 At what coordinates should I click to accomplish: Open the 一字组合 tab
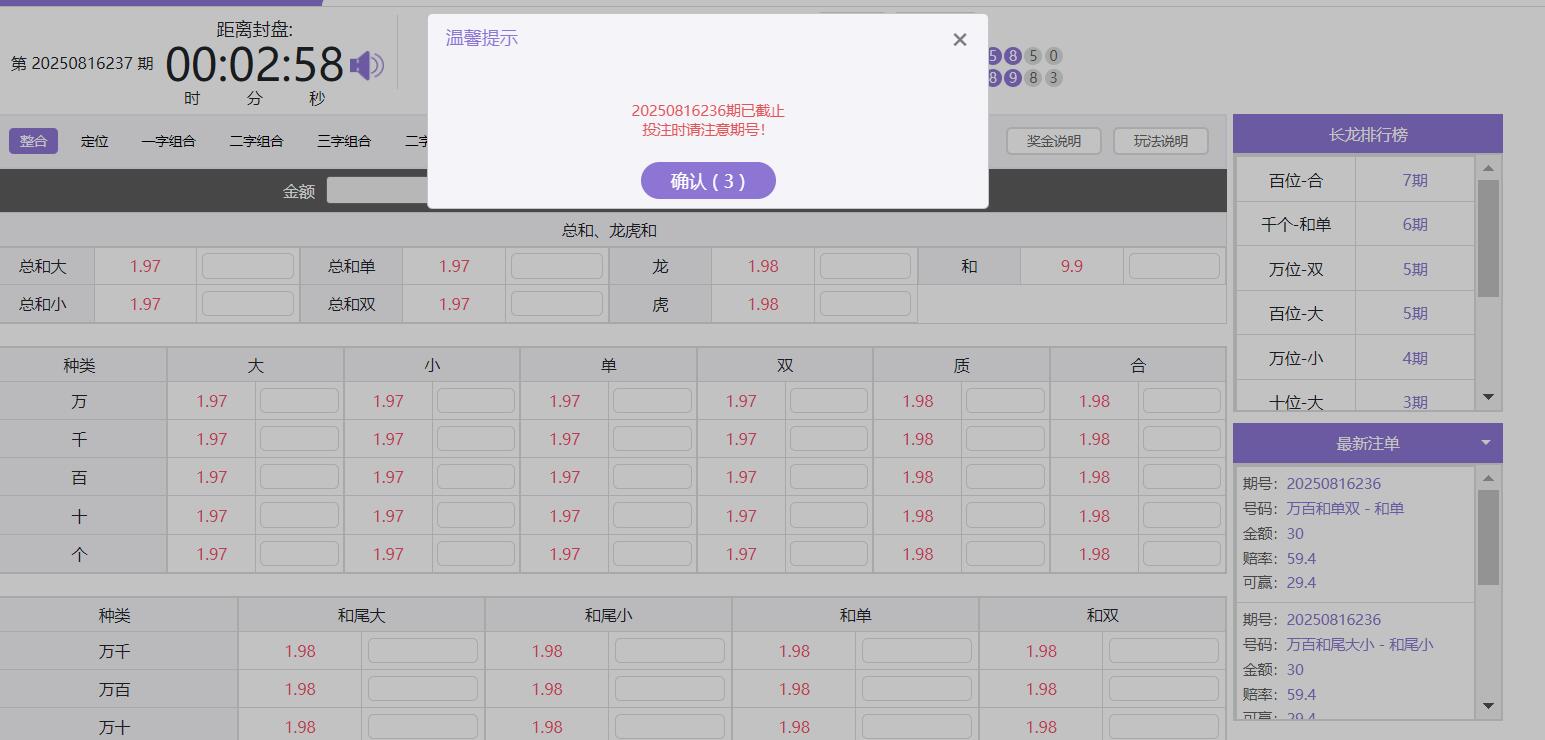pos(169,141)
